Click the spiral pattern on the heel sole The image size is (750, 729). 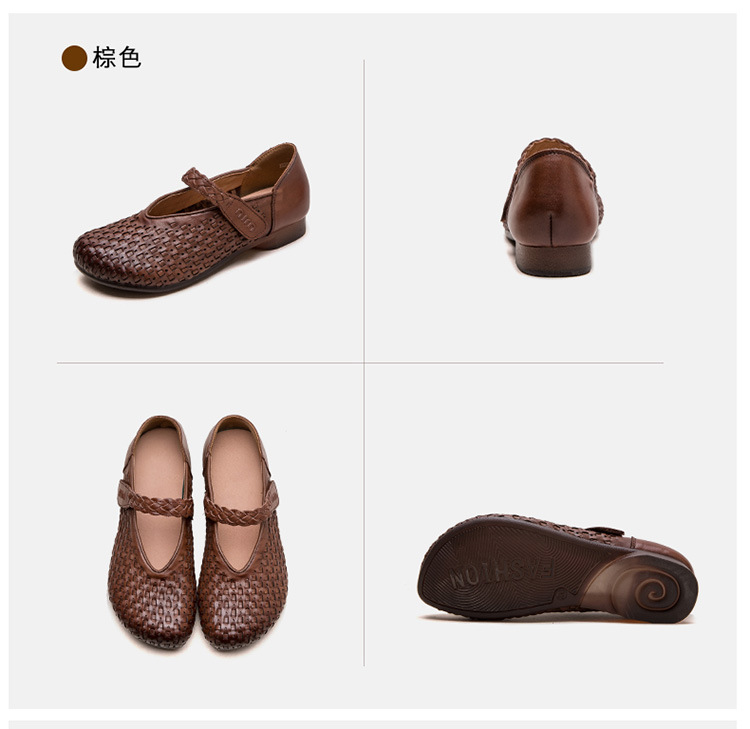[x=657, y=593]
